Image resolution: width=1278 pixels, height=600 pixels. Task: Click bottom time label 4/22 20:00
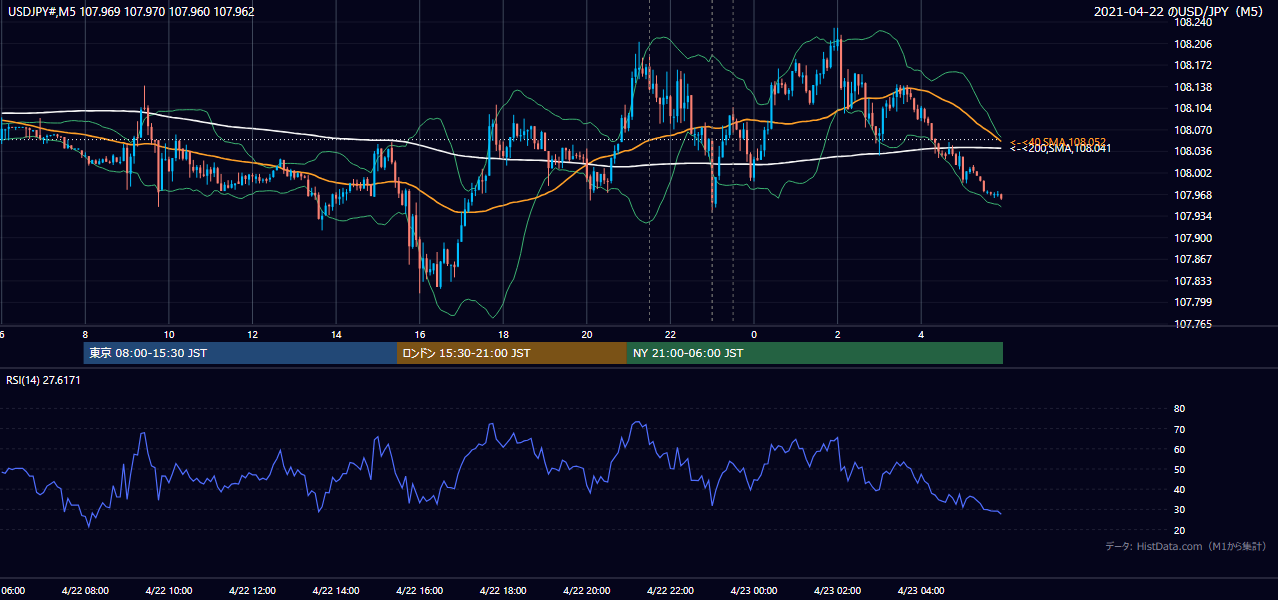586,591
